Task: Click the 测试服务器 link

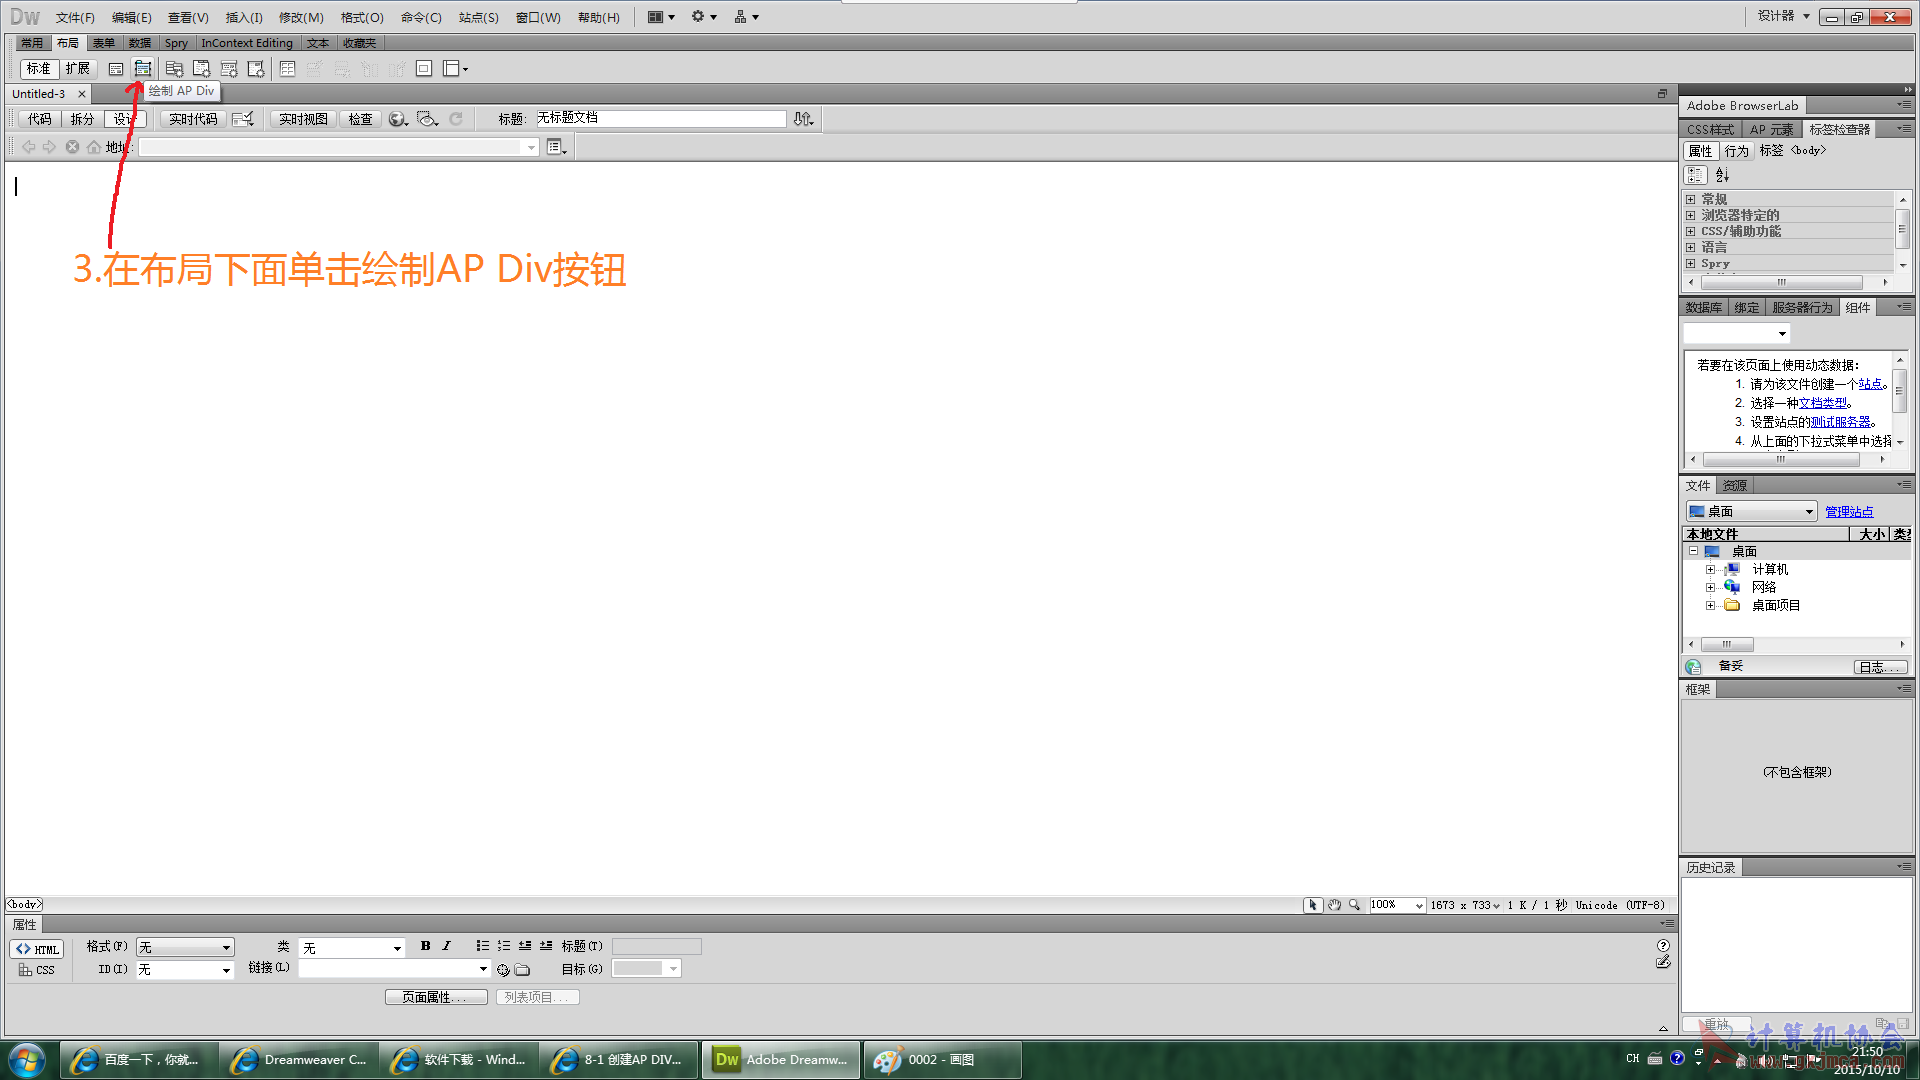Action: point(1840,422)
